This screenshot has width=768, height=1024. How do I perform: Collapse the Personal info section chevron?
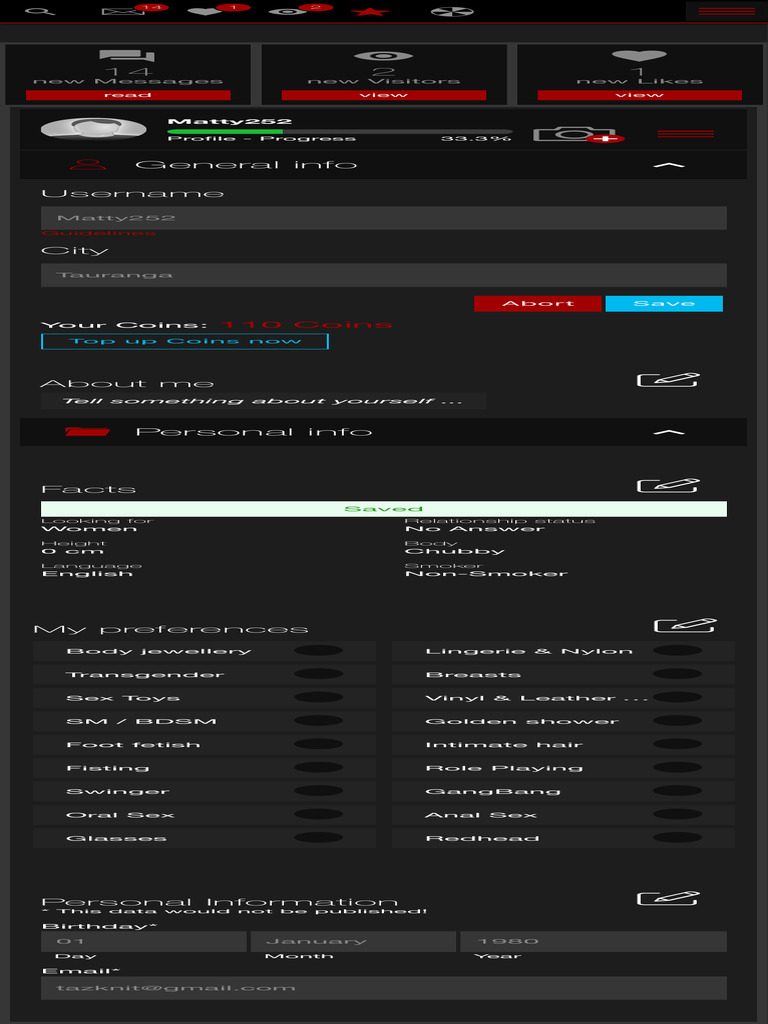coord(669,432)
